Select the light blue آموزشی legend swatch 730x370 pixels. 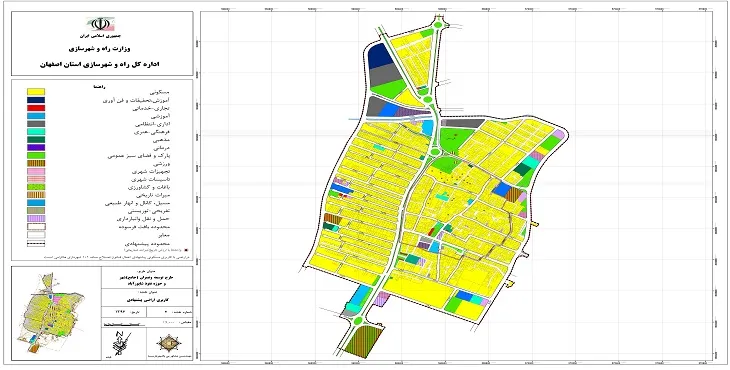tap(36, 116)
